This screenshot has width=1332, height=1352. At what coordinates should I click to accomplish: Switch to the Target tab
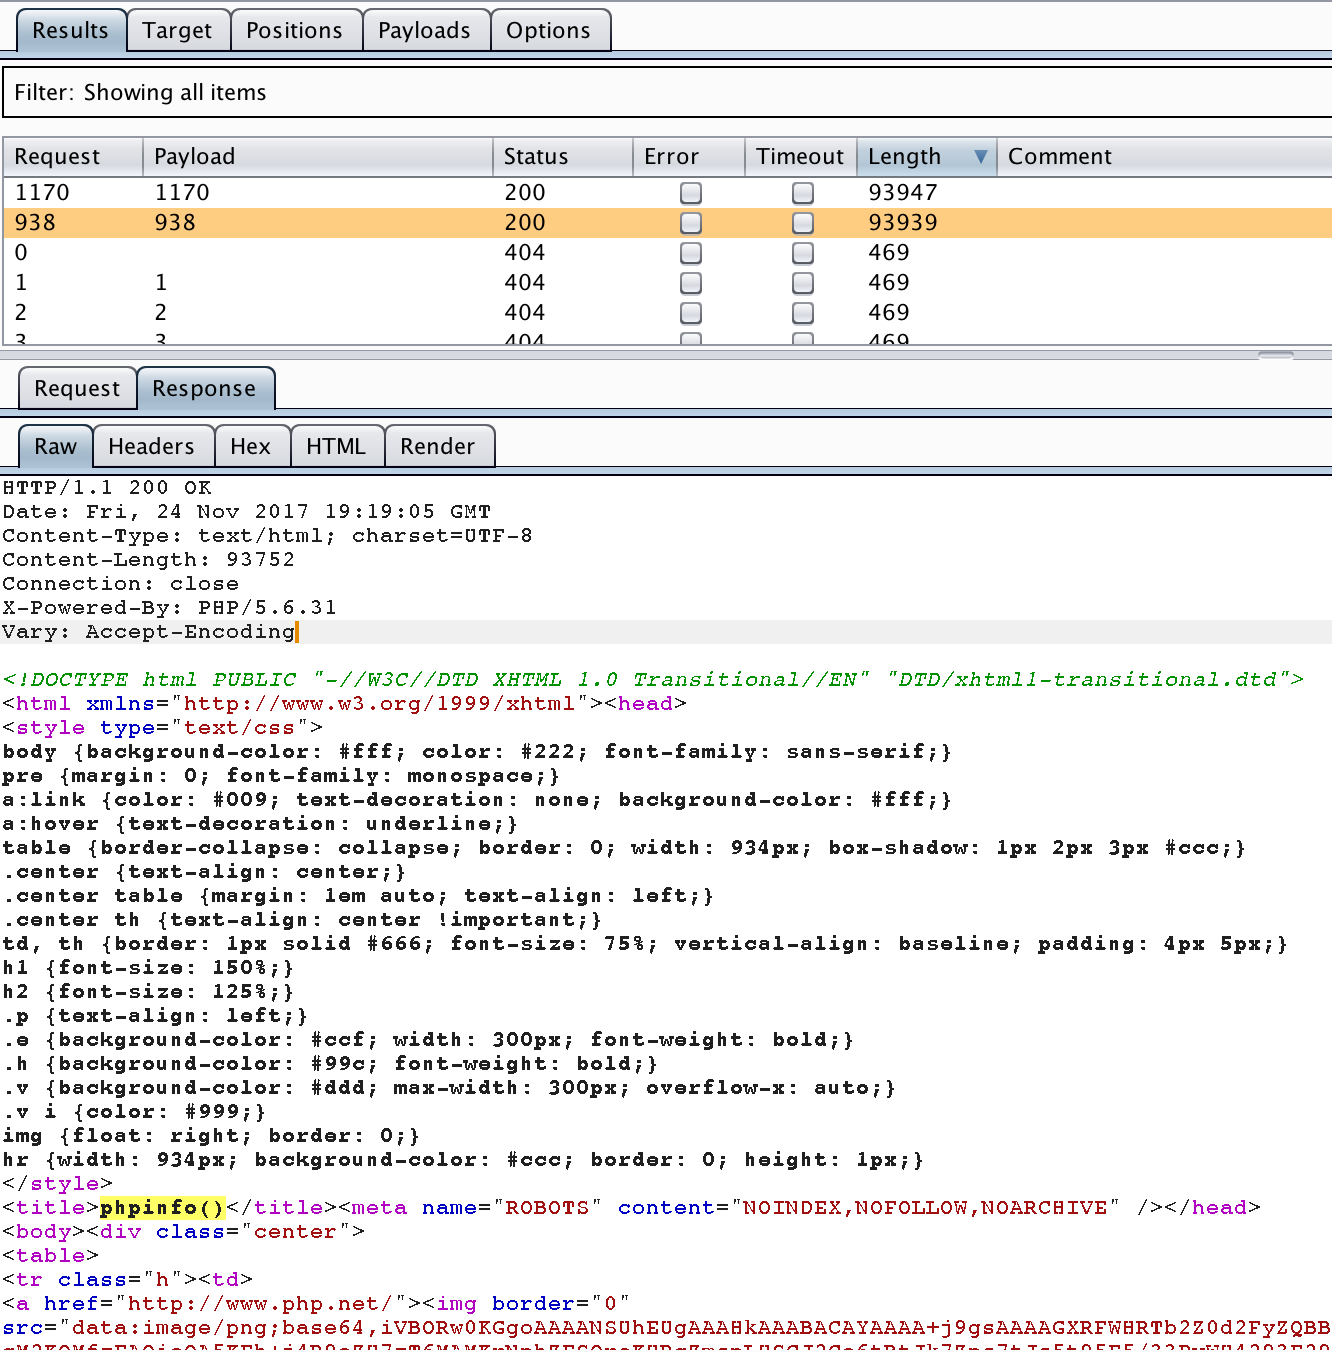point(178,30)
